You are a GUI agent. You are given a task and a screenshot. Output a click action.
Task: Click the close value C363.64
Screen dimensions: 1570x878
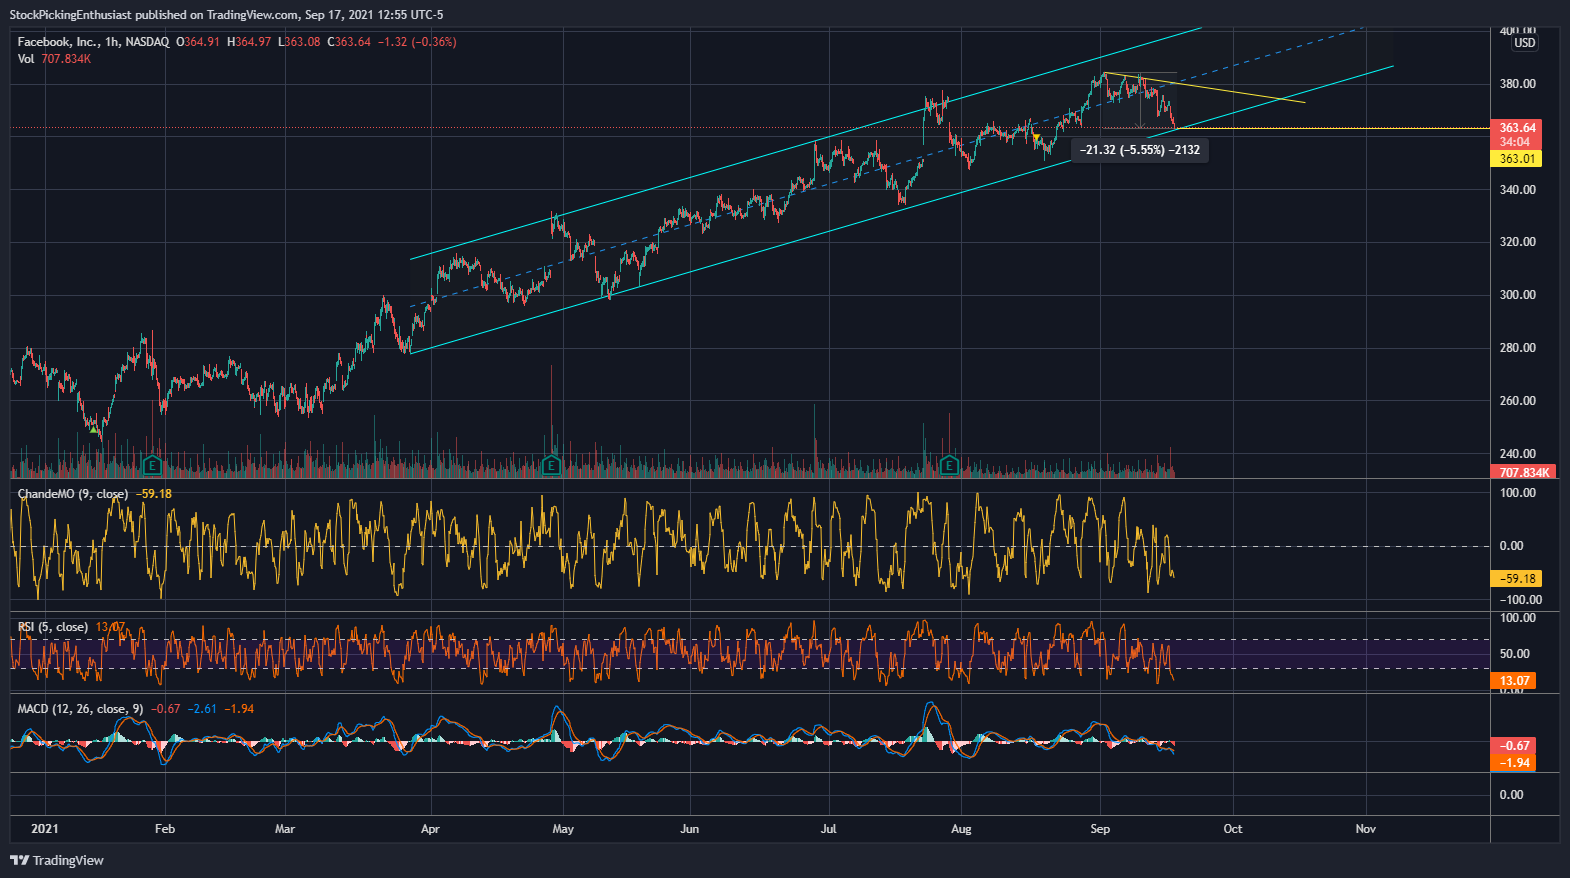coord(349,42)
